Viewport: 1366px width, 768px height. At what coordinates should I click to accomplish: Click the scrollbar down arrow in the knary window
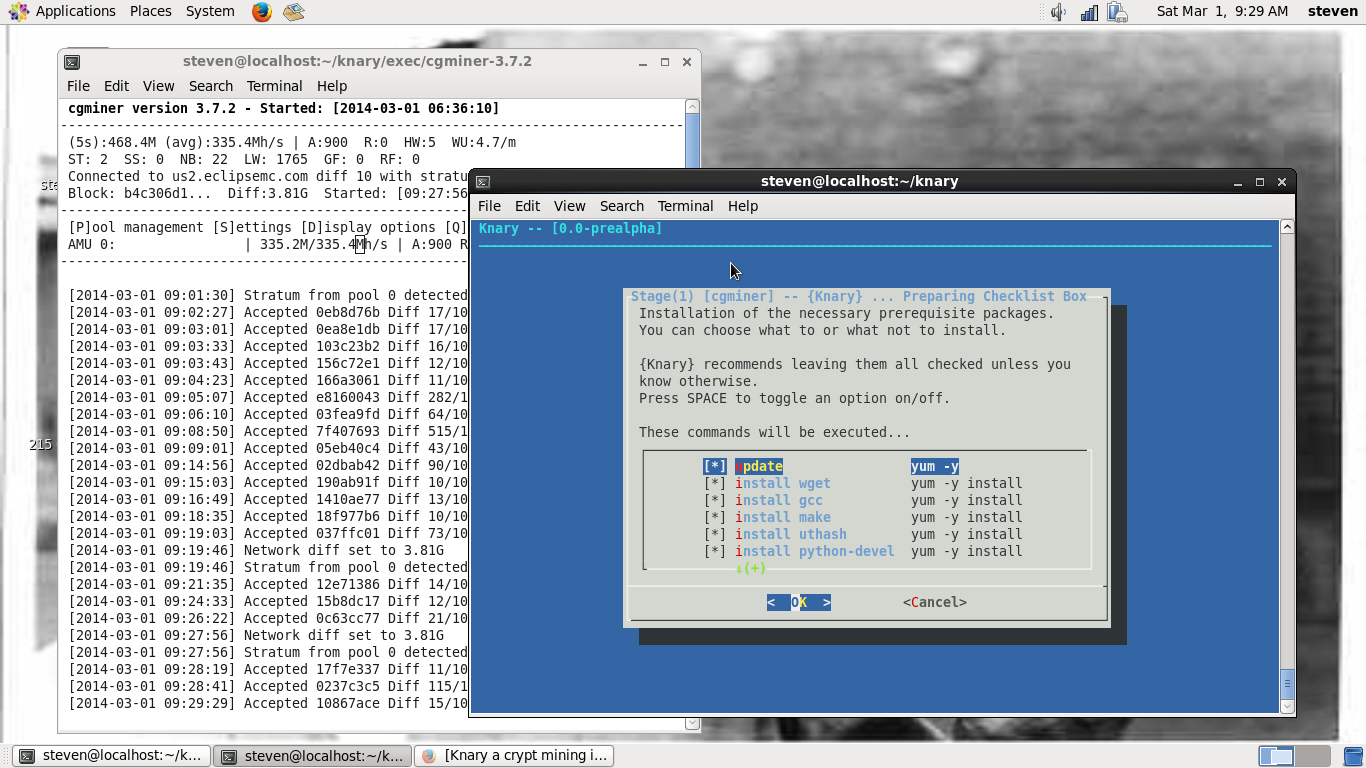[x=1287, y=706]
